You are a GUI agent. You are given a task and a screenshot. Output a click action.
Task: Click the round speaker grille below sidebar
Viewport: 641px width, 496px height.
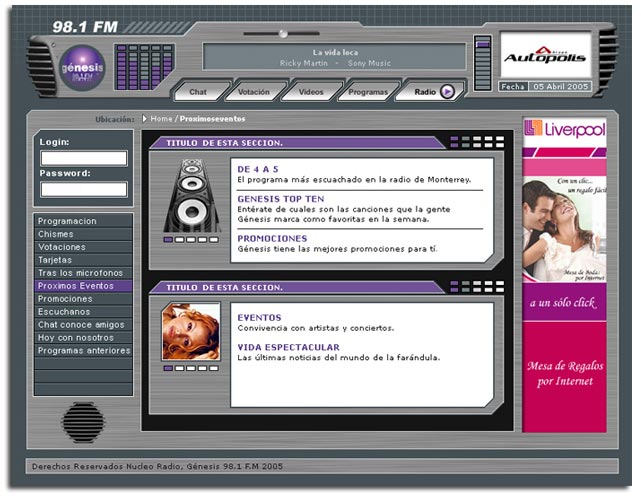click(x=83, y=422)
